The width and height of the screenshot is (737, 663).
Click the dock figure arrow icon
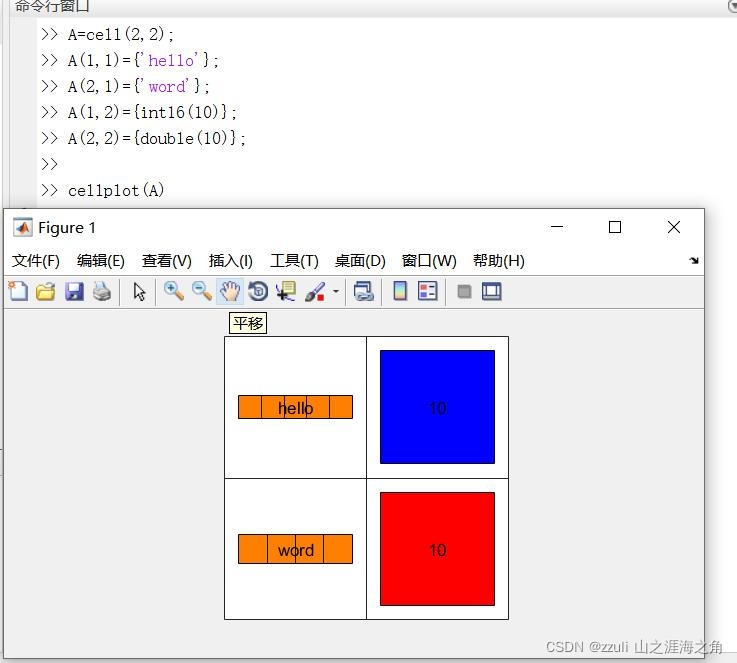click(694, 260)
